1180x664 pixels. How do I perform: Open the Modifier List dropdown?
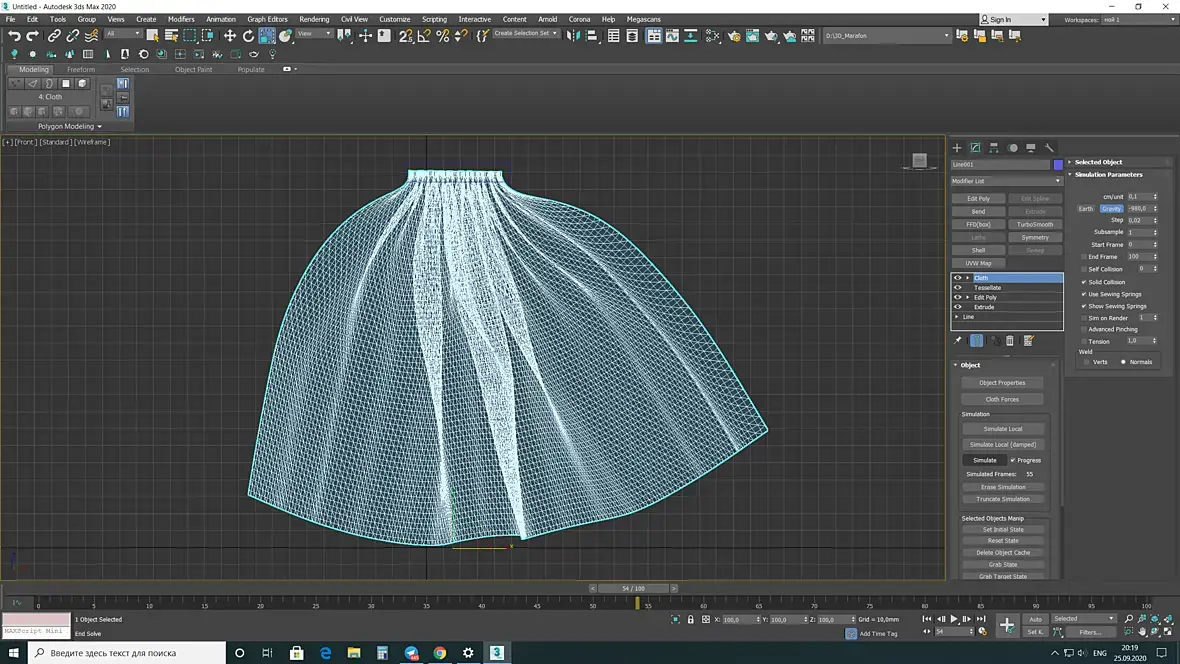pyautogui.click(x=1006, y=181)
